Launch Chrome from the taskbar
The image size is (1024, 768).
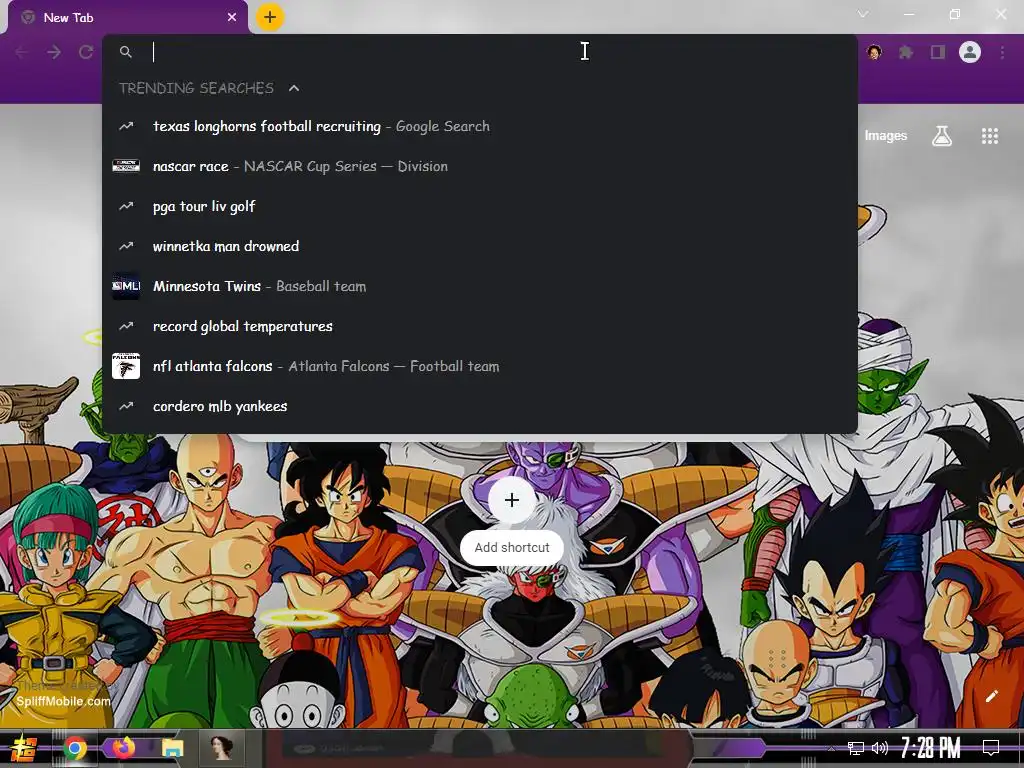pyautogui.click(x=75, y=748)
